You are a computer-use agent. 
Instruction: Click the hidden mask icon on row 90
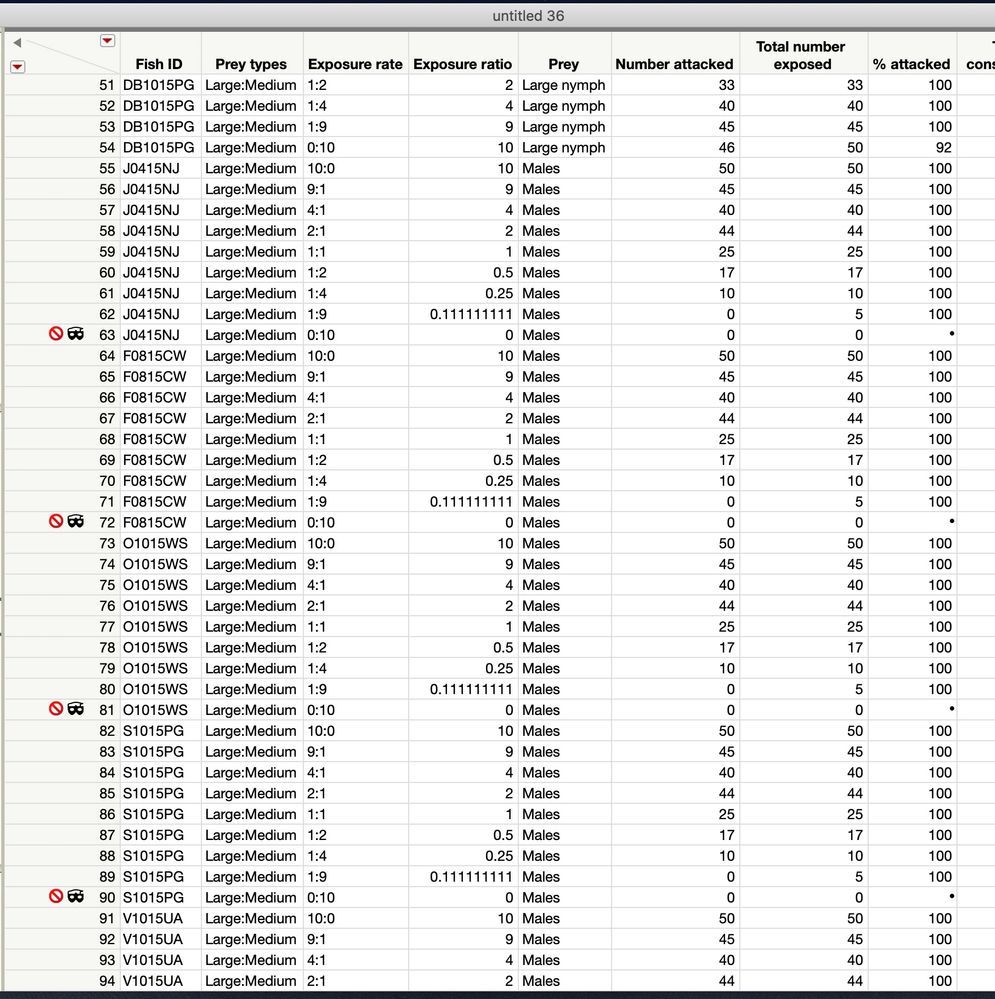(76, 896)
